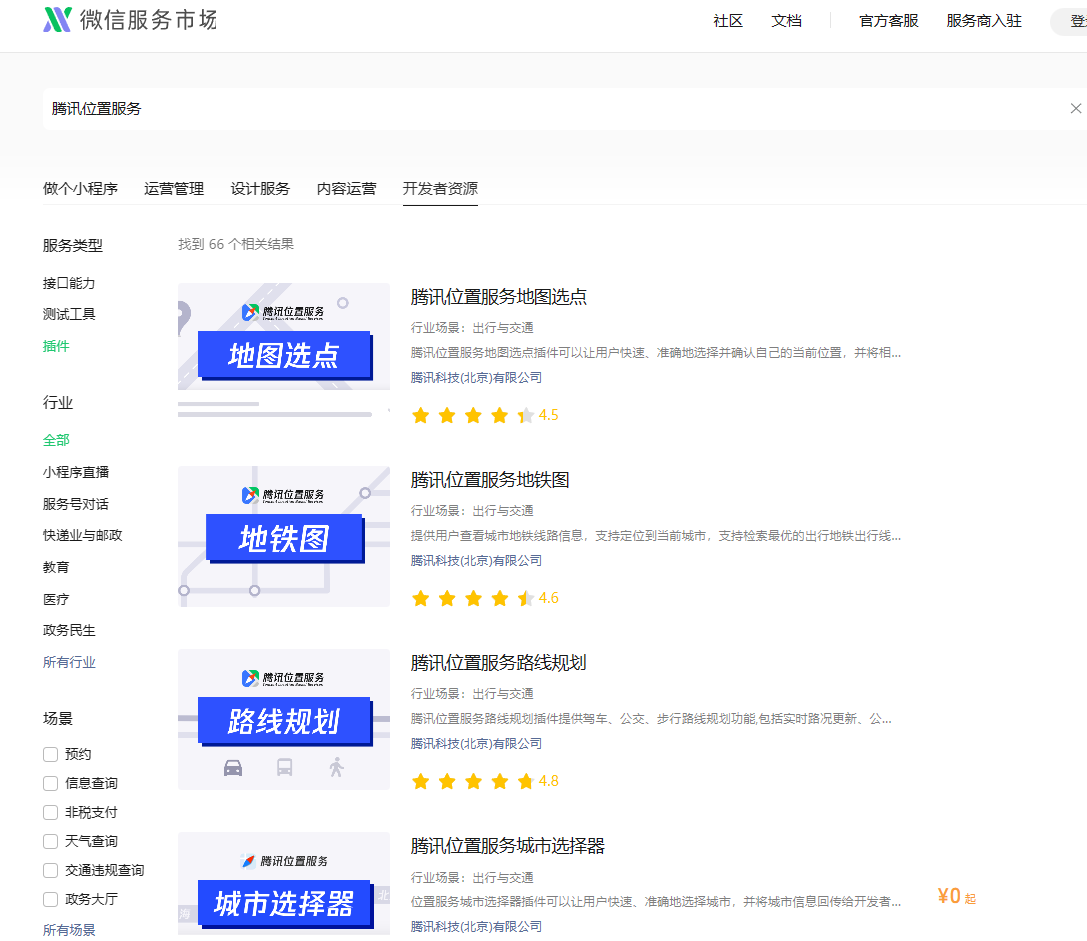
Task: Switch to the 运营管理 tab
Action: tap(174, 189)
